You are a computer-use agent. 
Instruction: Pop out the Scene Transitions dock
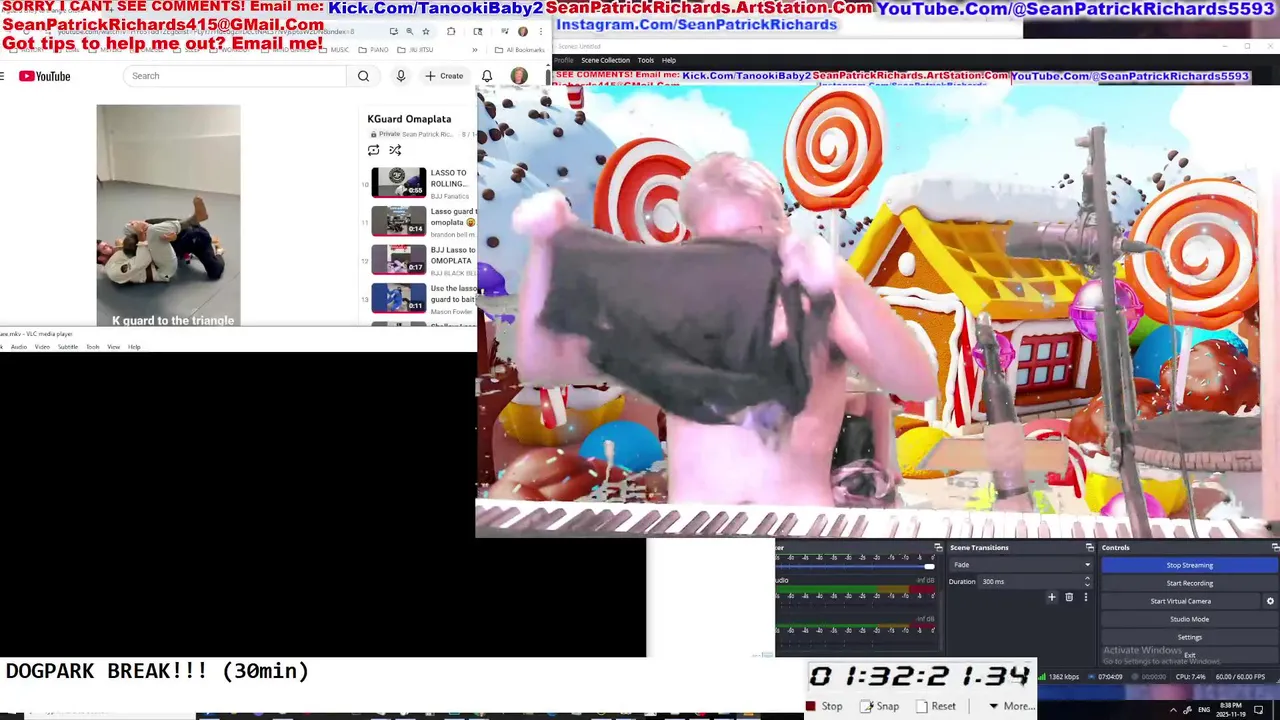(1089, 547)
